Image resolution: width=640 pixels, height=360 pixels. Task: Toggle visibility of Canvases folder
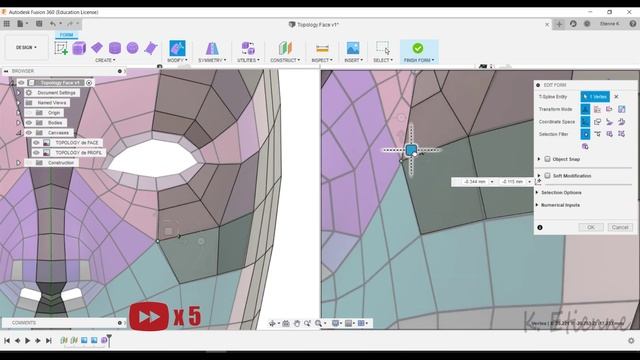click(x=29, y=133)
